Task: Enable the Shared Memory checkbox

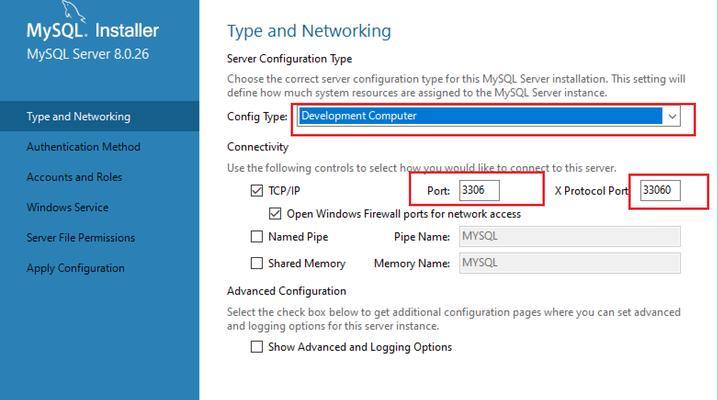Action: (257, 263)
